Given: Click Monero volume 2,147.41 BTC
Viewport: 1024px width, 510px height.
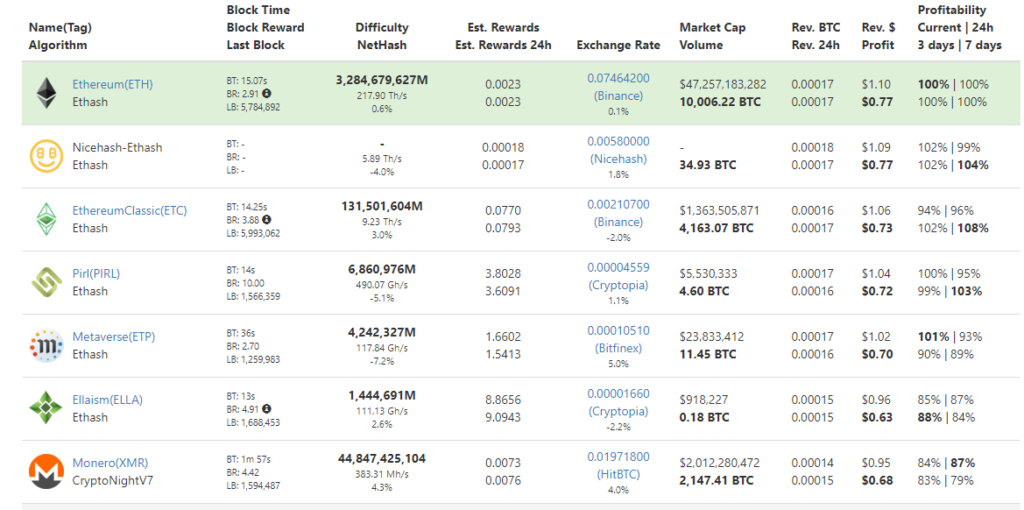Looking at the screenshot, I should pyautogui.click(x=716, y=481).
